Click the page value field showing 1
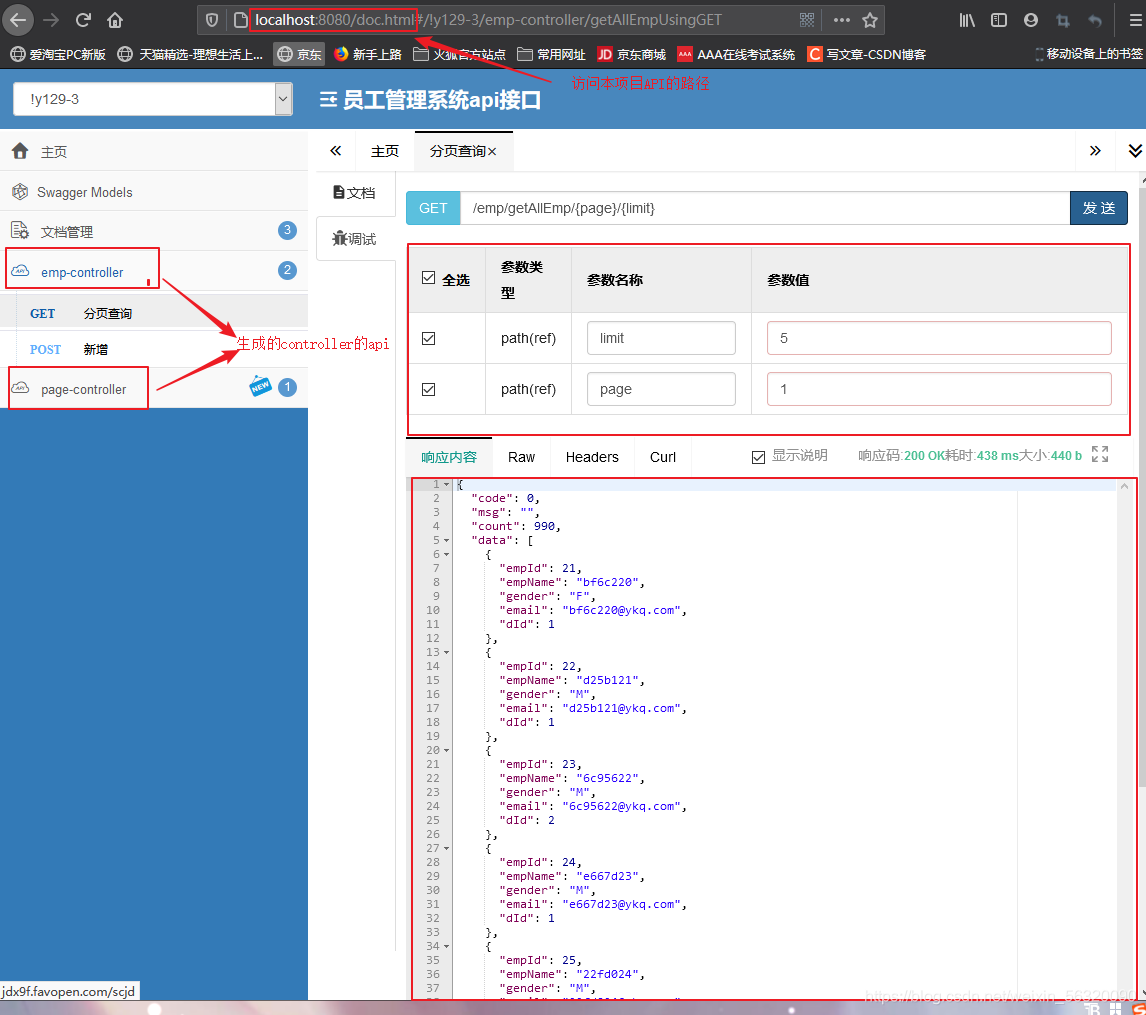Viewport: 1146px width, 1015px height. tap(939, 389)
